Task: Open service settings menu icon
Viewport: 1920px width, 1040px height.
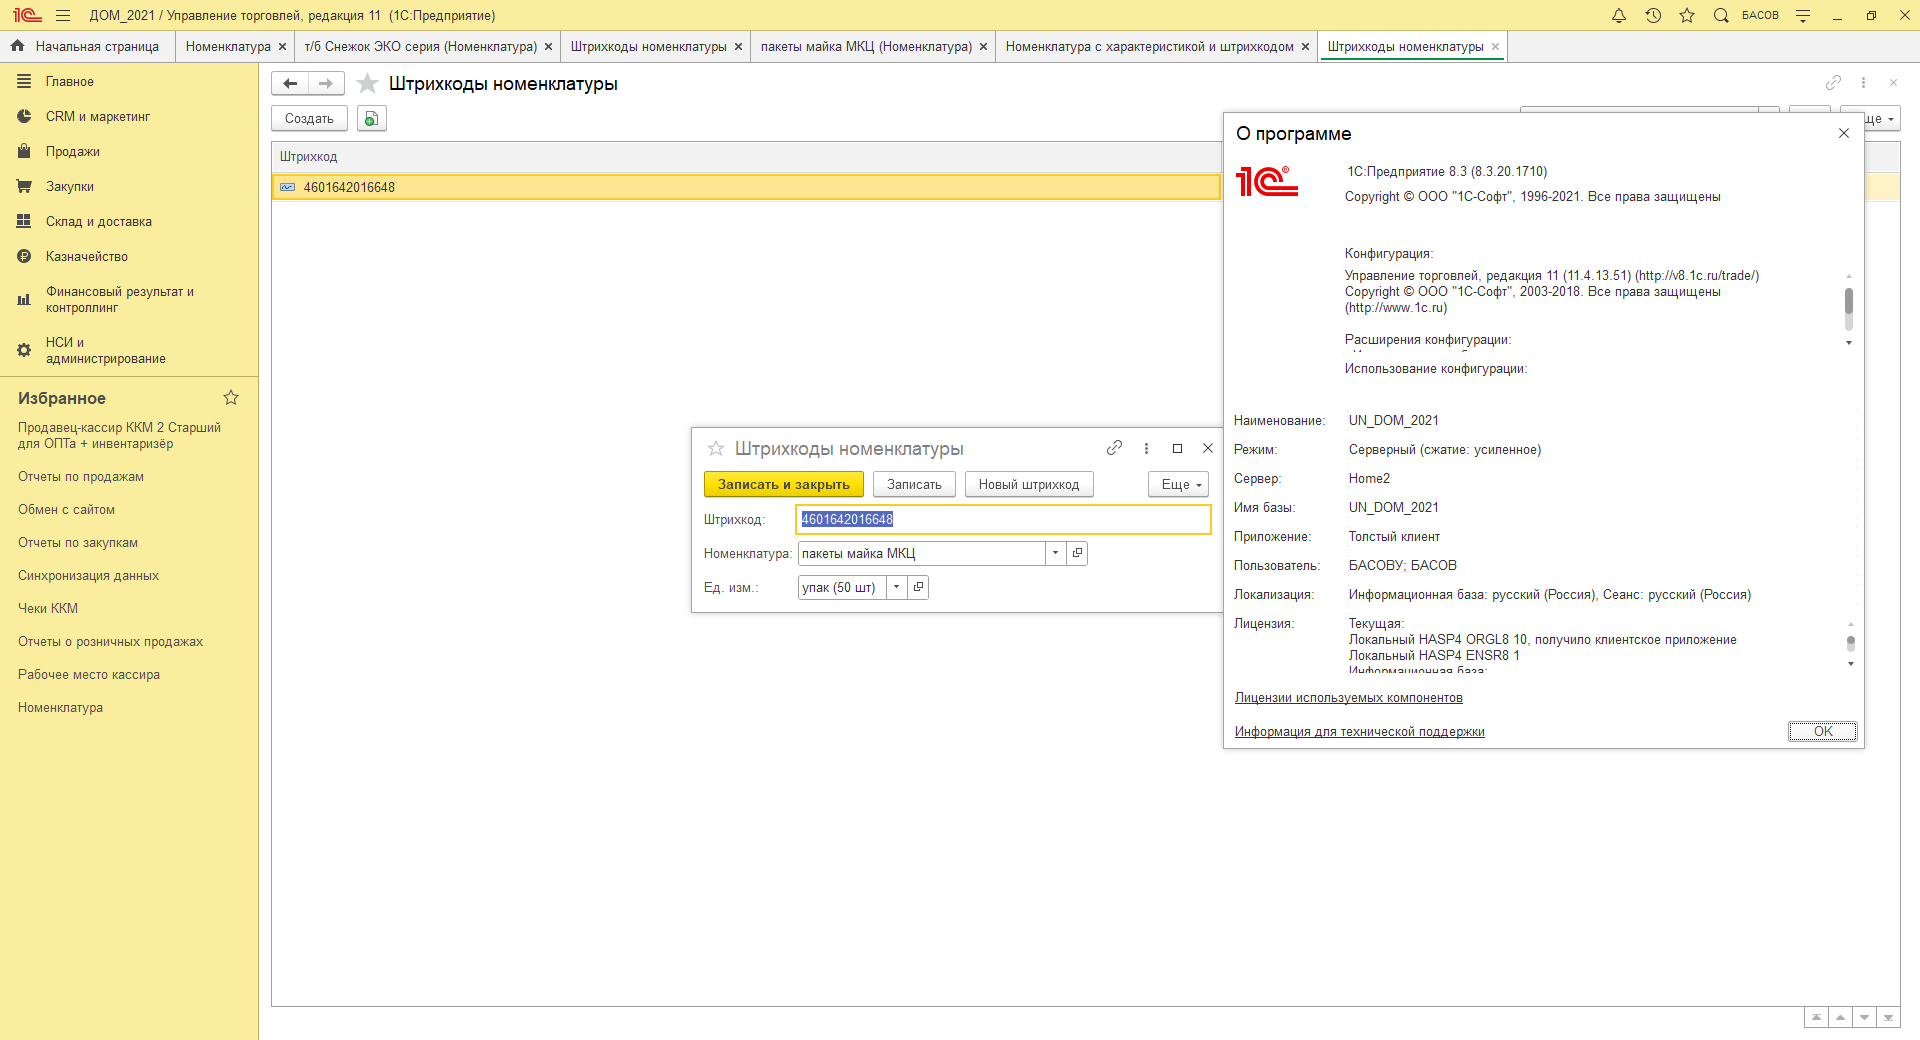Action: coord(1803,15)
